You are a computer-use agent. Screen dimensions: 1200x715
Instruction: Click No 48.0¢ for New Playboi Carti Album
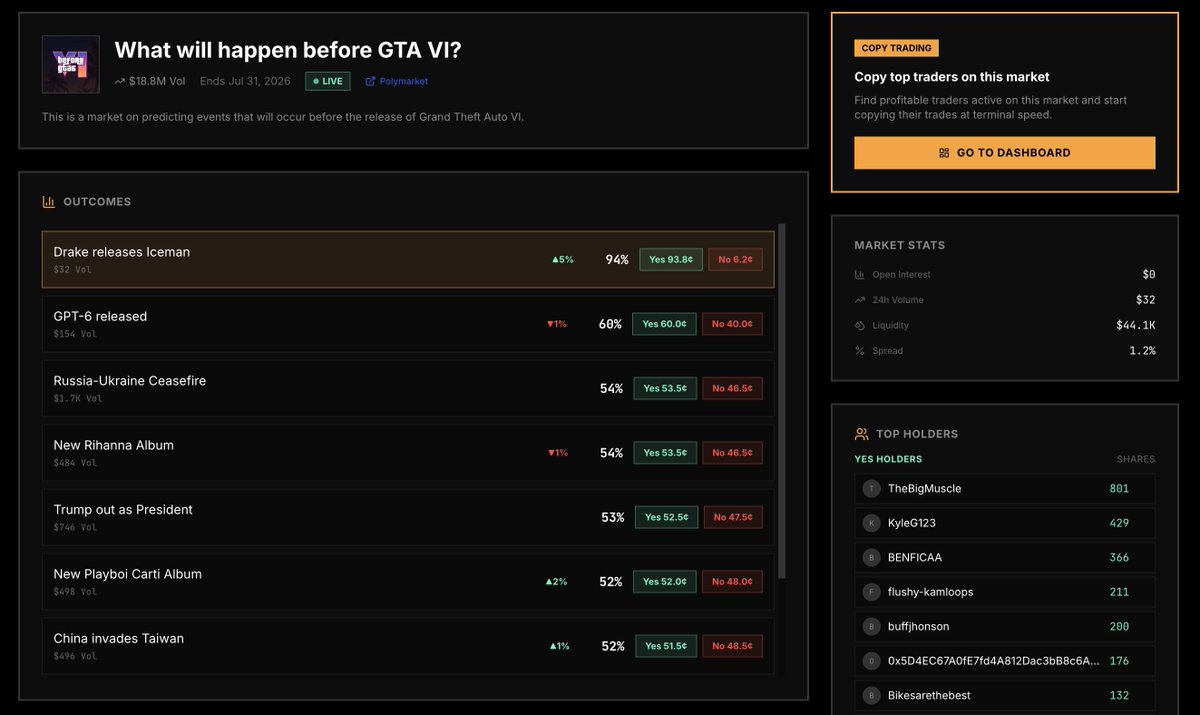(x=732, y=581)
